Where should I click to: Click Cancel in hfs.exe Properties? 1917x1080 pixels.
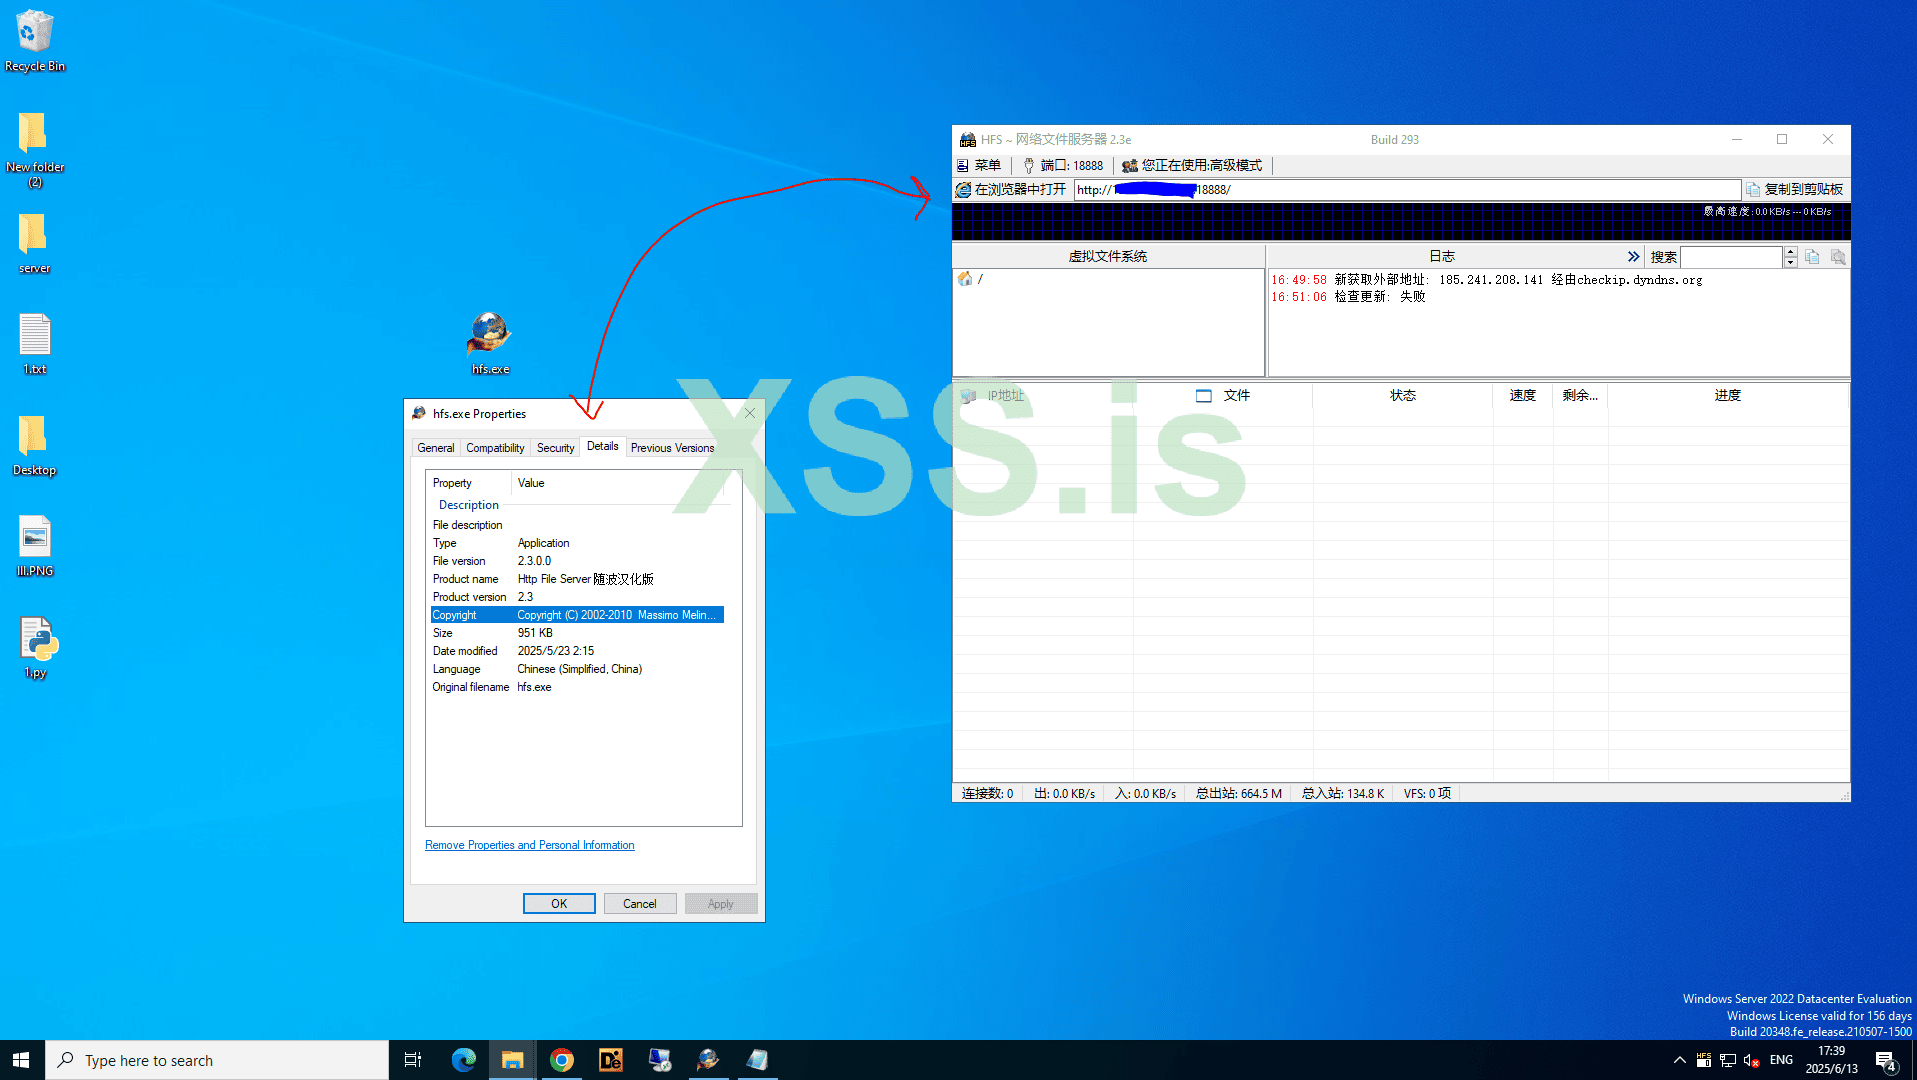(640, 904)
